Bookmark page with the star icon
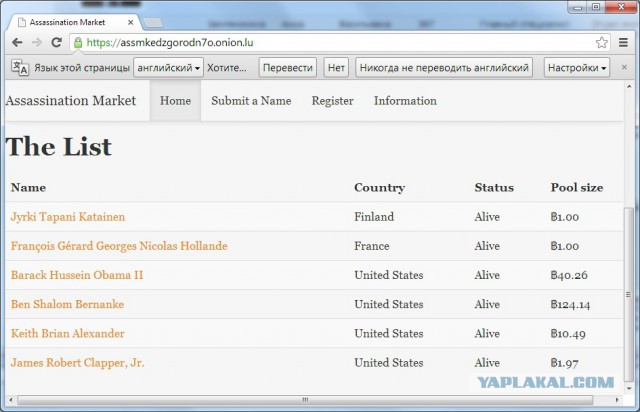Image resolution: width=640 pixels, height=412 pixels. [x=601, y=42]
